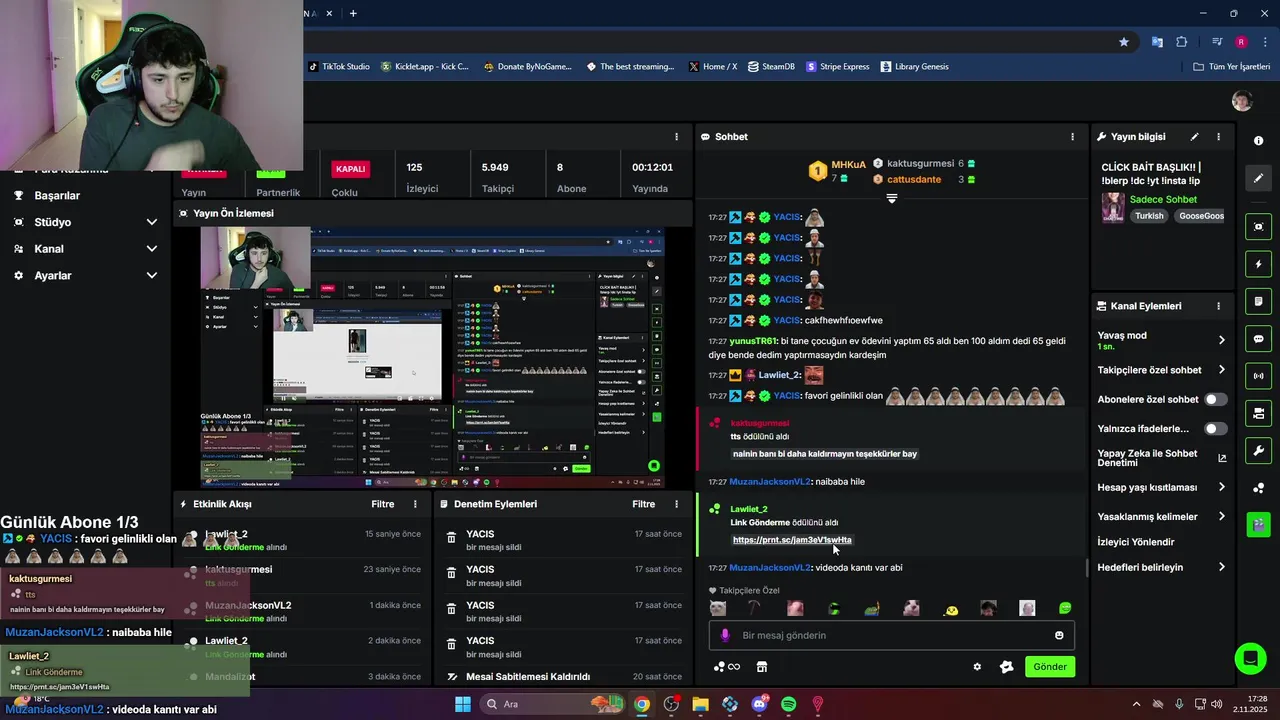
Task: Open chat settings gear icon
Action: tap(977, 667)
